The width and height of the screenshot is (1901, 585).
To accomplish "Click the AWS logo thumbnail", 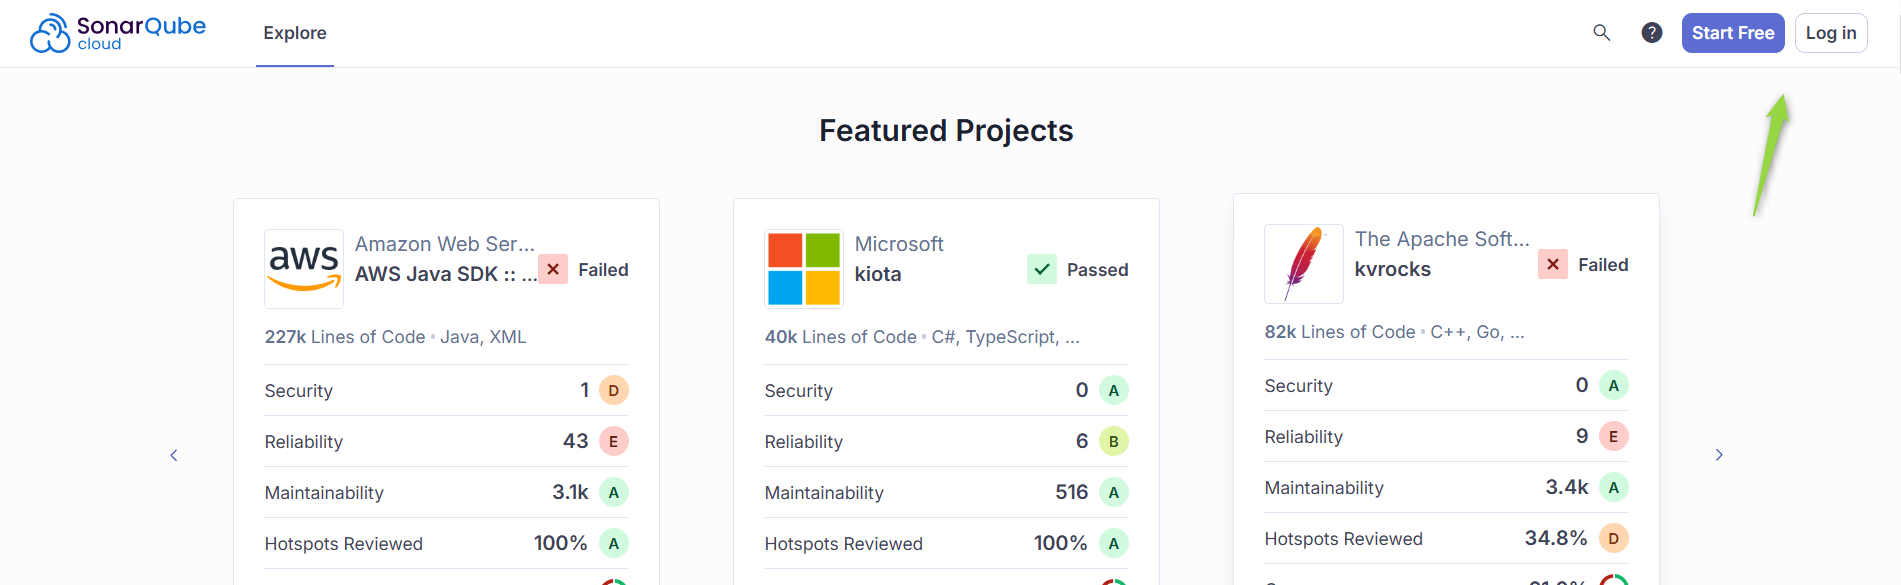I will (x=304, y=269).
